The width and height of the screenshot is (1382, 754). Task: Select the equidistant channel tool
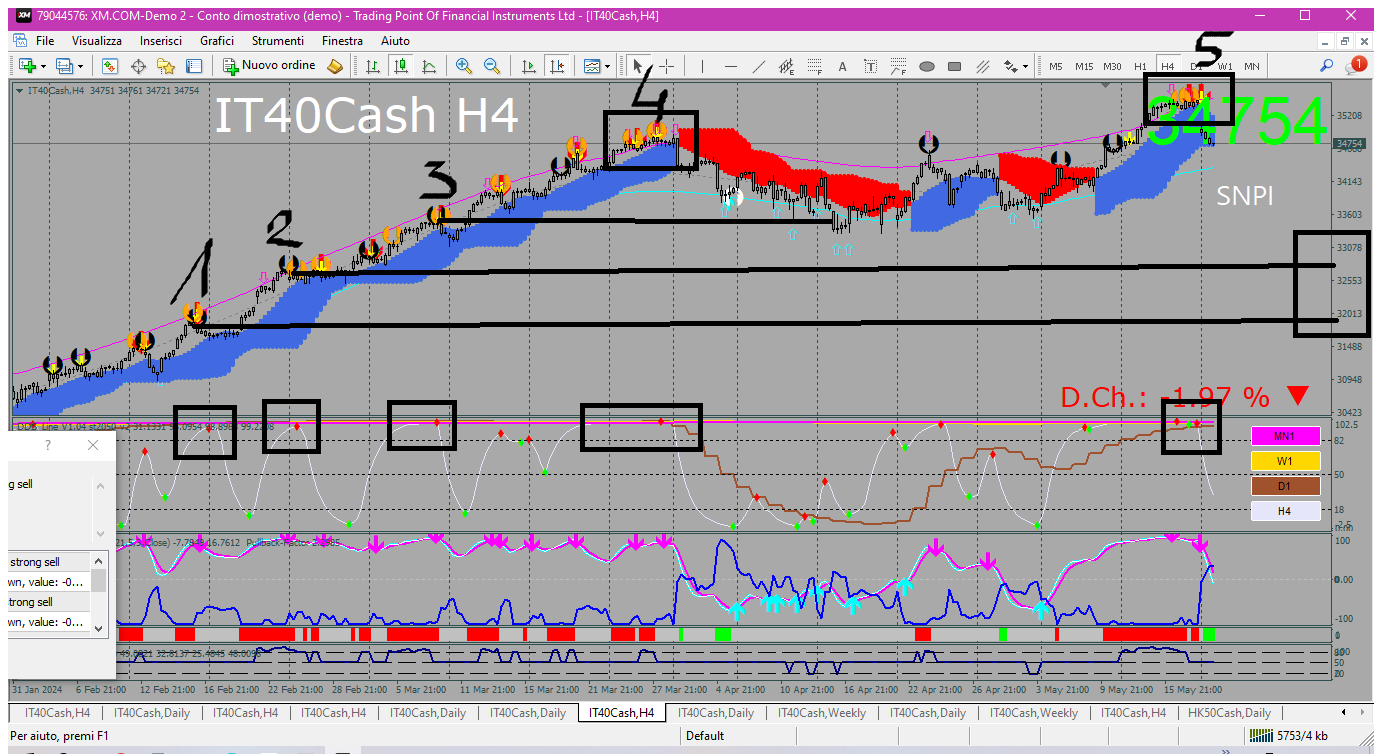click(x=787, y=66)
